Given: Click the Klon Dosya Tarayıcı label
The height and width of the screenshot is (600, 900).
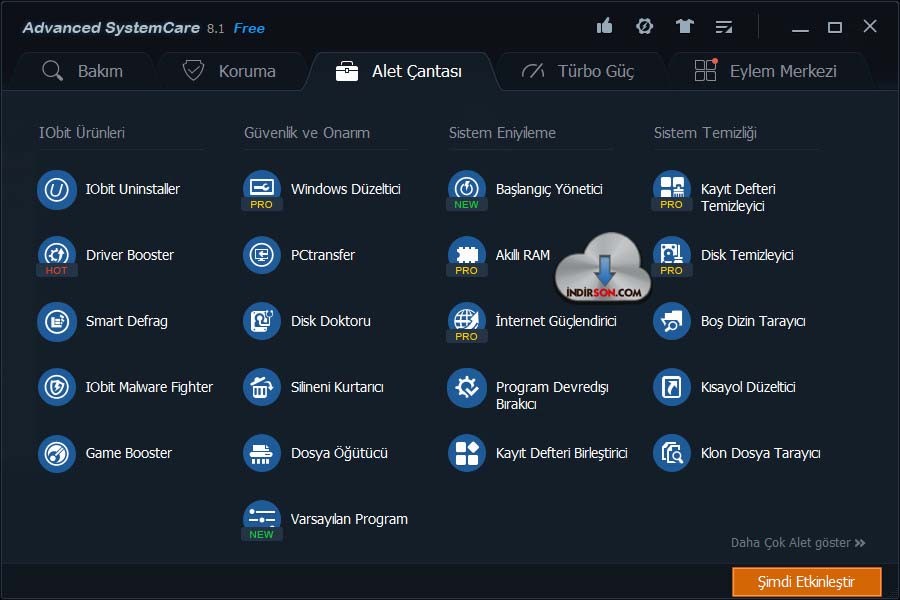Looking at the screenshot, I should [761, 454].
